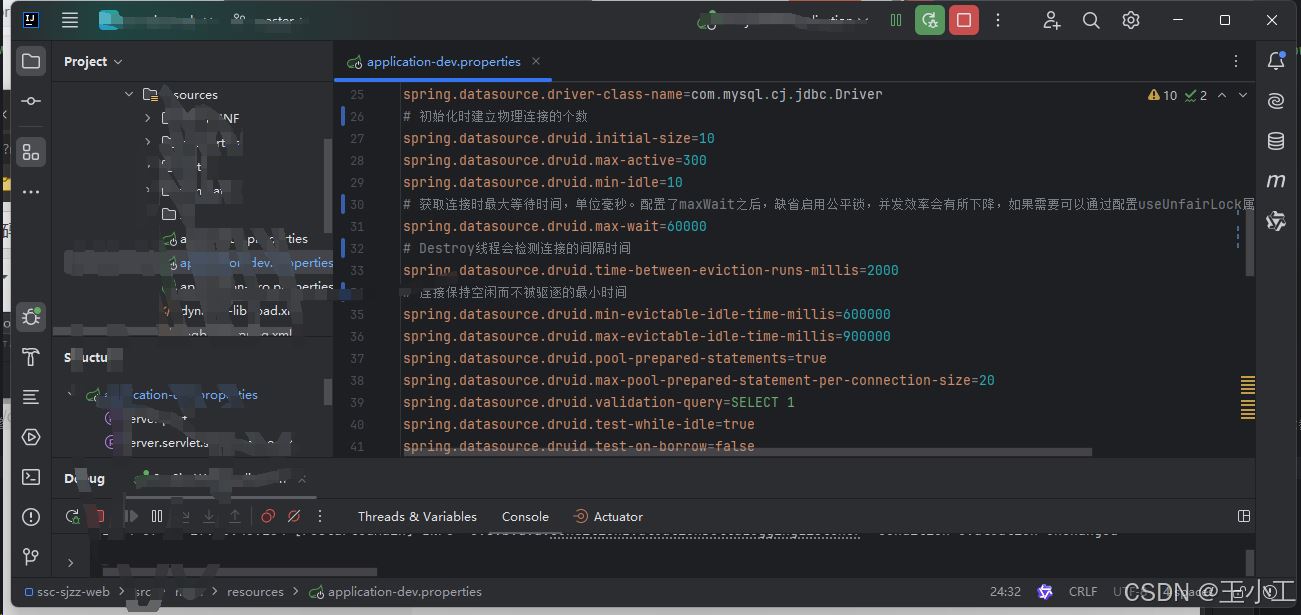Click application-dev.properties in breadcrumb bar
1301x615 pixels.
pyautogui.click(x=395, y=592)
